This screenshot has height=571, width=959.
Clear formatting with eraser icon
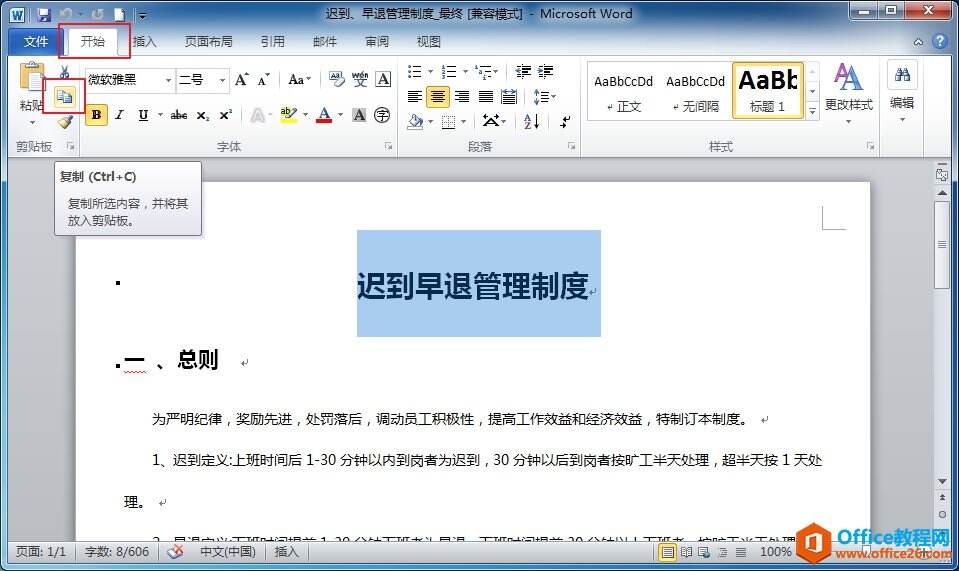pos(336,79)
